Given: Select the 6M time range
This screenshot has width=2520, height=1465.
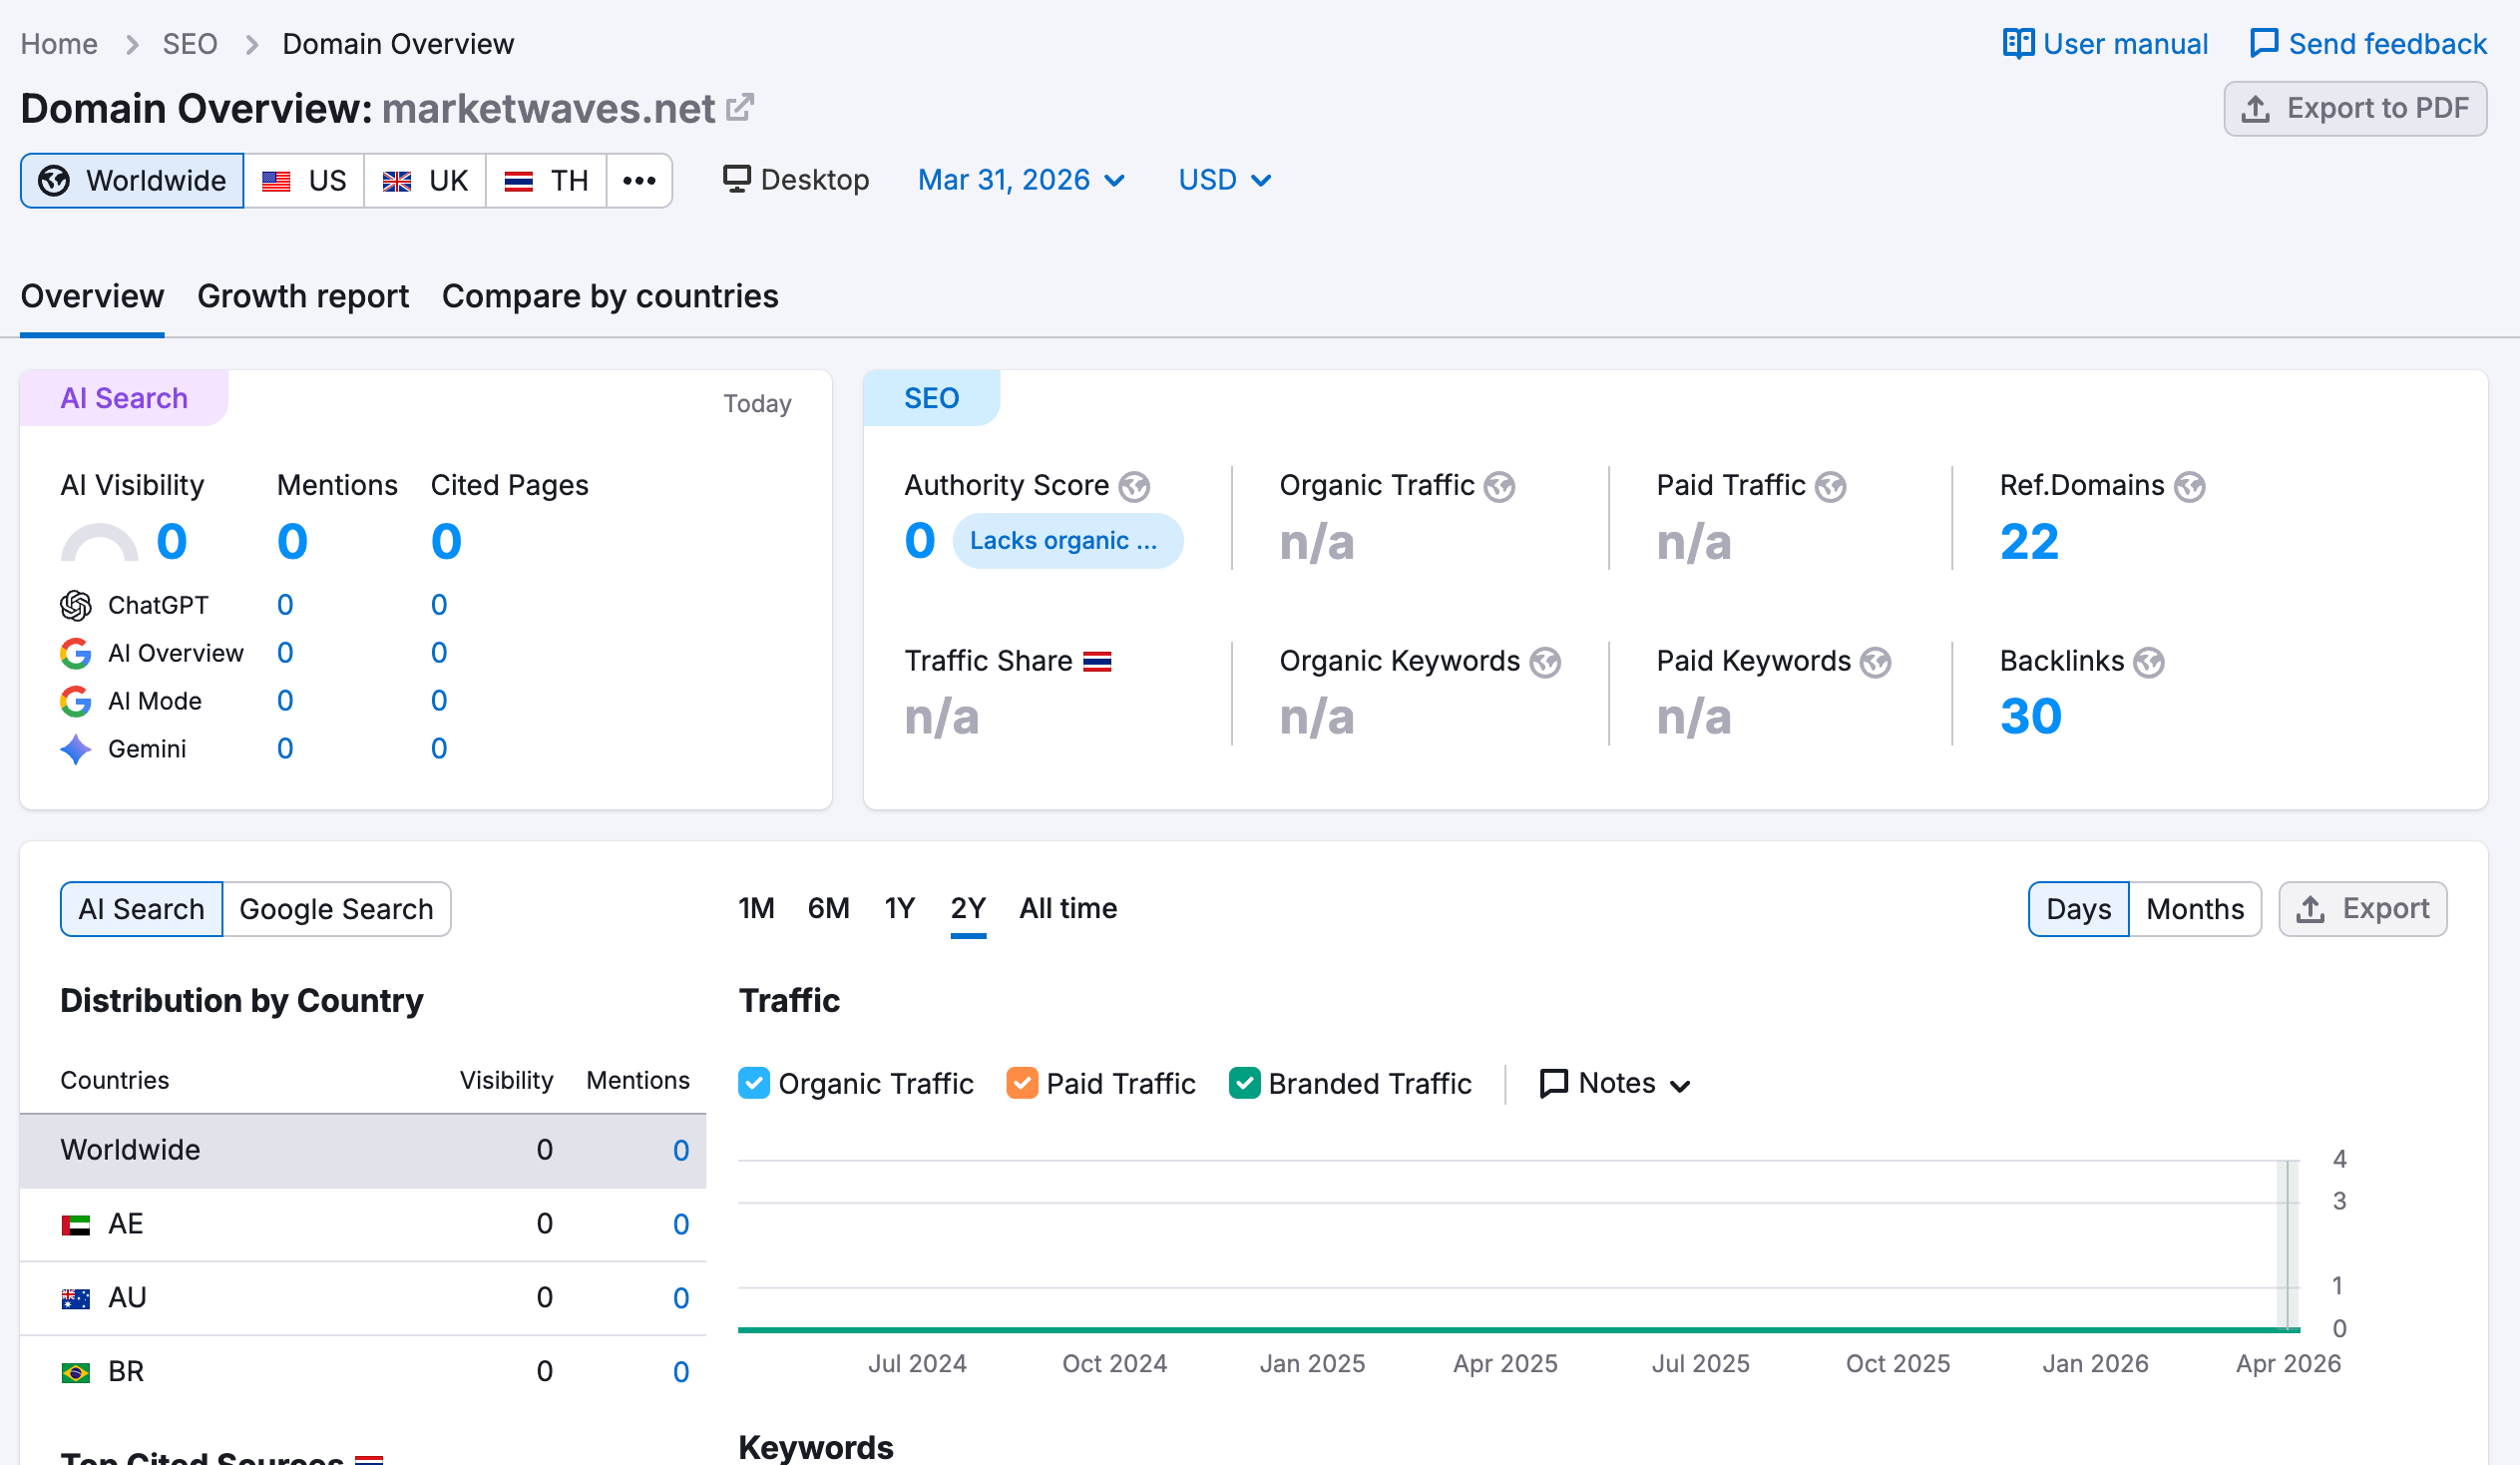Looking at the screenshot, I should [x=828, y=908].
